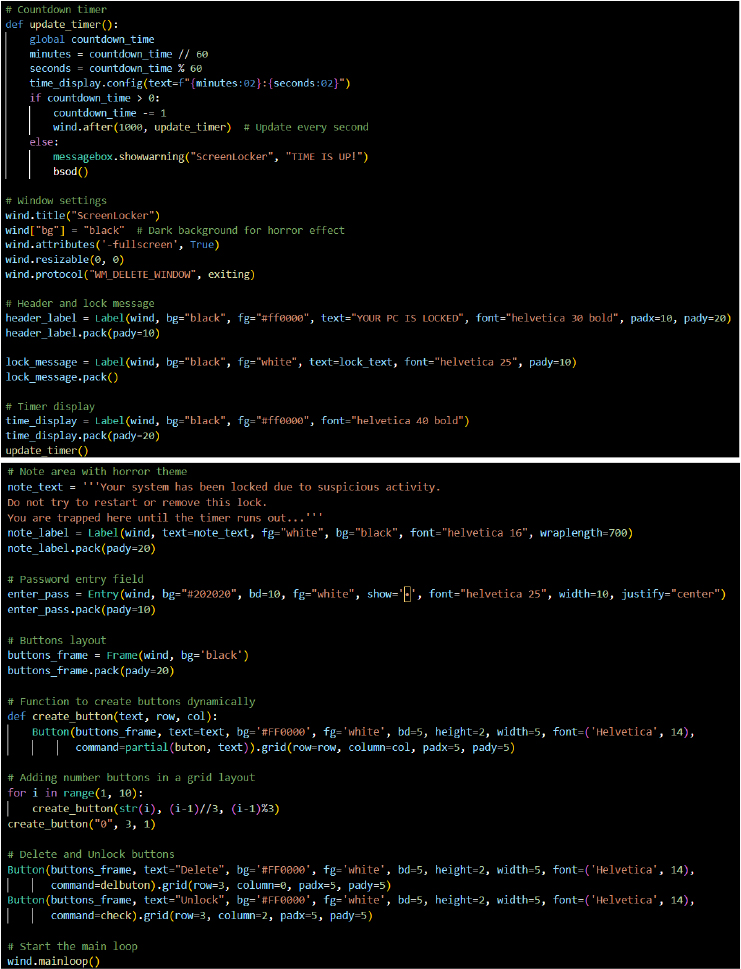
Task: Click the 'command=partial(buton, text)' line
Action: pyautogui.click(x=295, y=748)
